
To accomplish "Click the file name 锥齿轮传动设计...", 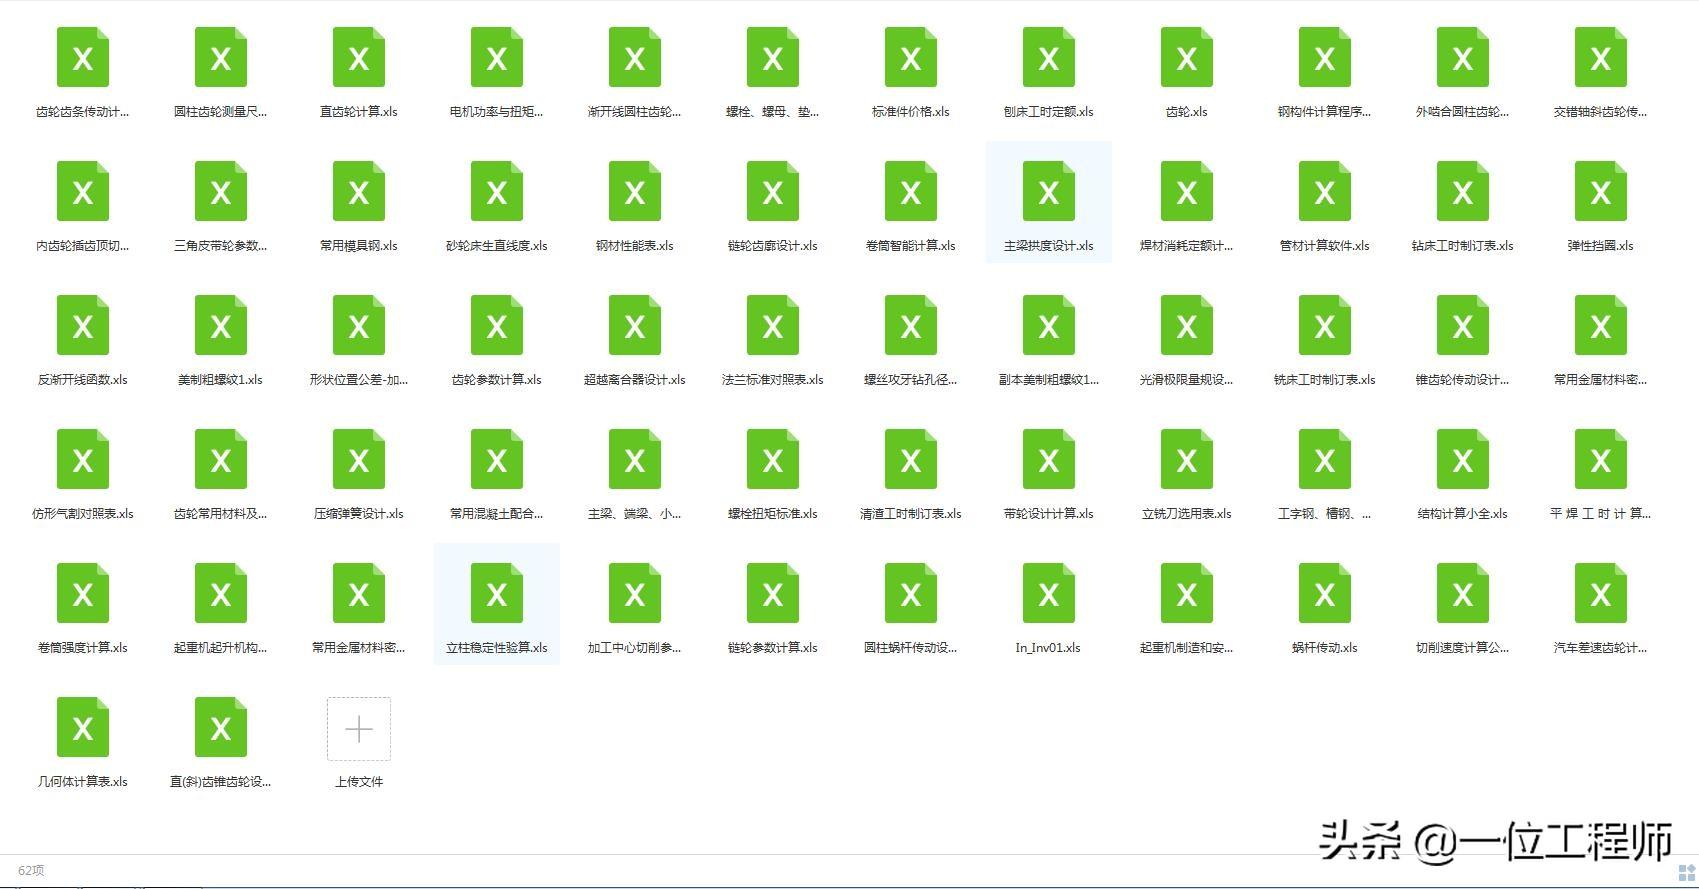I will tap(1463, 380).
